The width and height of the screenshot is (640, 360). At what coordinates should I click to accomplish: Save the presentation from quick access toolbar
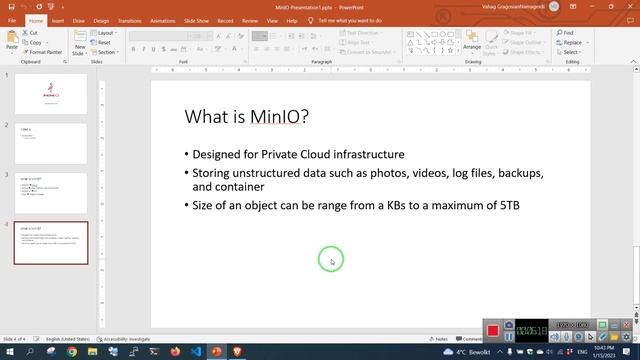pos(11,7)
